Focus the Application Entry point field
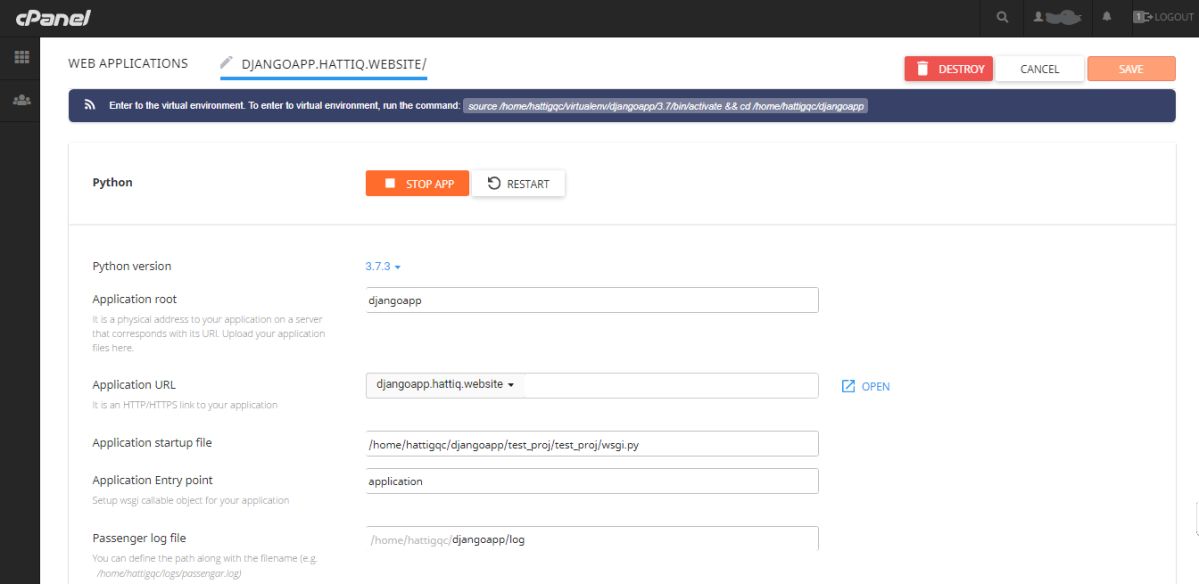 tap(592, 482)
